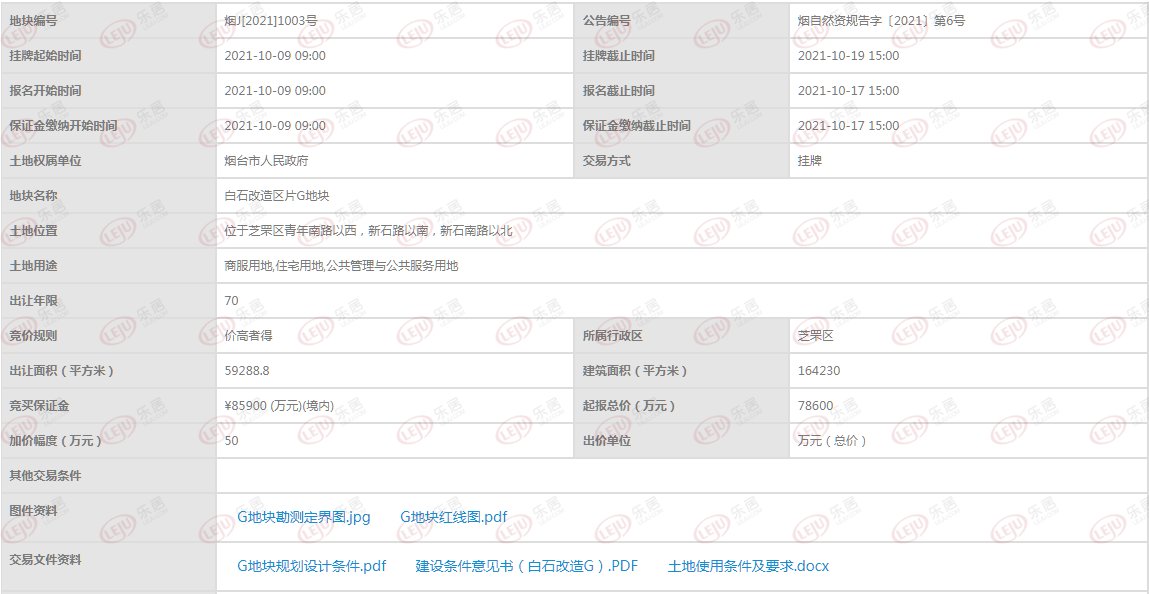
Task: Click 保证金缴纳开始时间 label
Action: (x=63, y=125)
